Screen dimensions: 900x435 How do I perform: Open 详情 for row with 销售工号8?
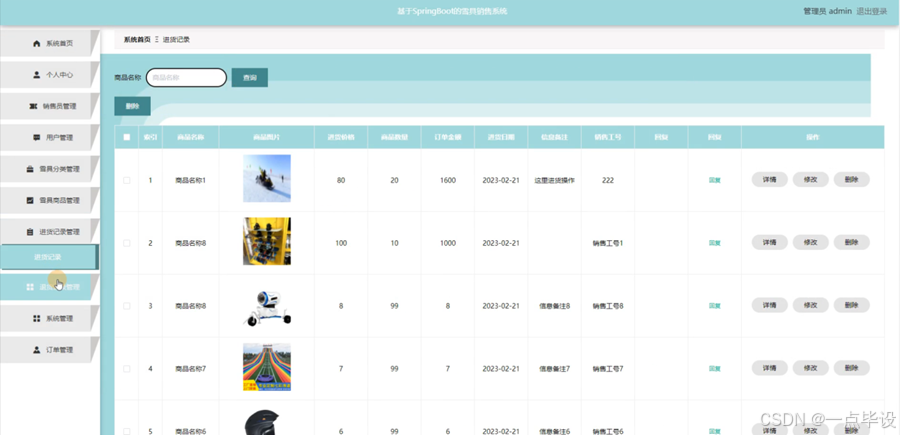(769, 305)
